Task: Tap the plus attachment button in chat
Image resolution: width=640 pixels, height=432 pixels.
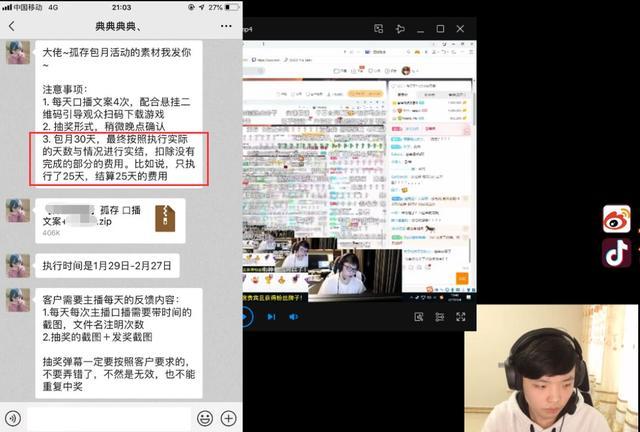Action: tap(229, 418)
